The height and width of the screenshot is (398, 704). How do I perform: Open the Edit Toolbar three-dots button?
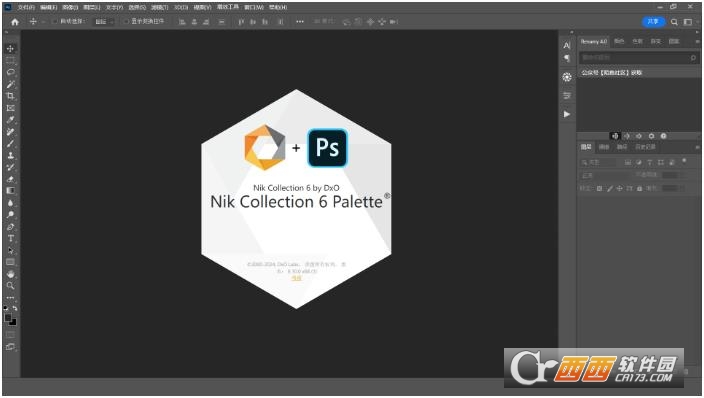click(x=10, y=298)
